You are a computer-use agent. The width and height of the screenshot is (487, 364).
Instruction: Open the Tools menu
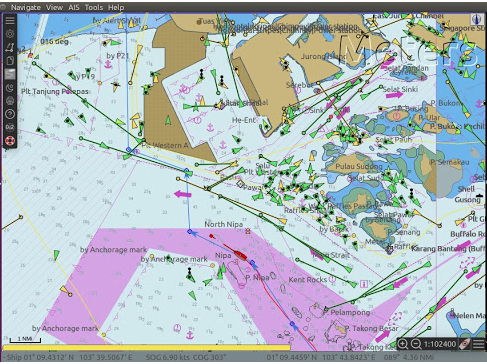click(94, 7)
